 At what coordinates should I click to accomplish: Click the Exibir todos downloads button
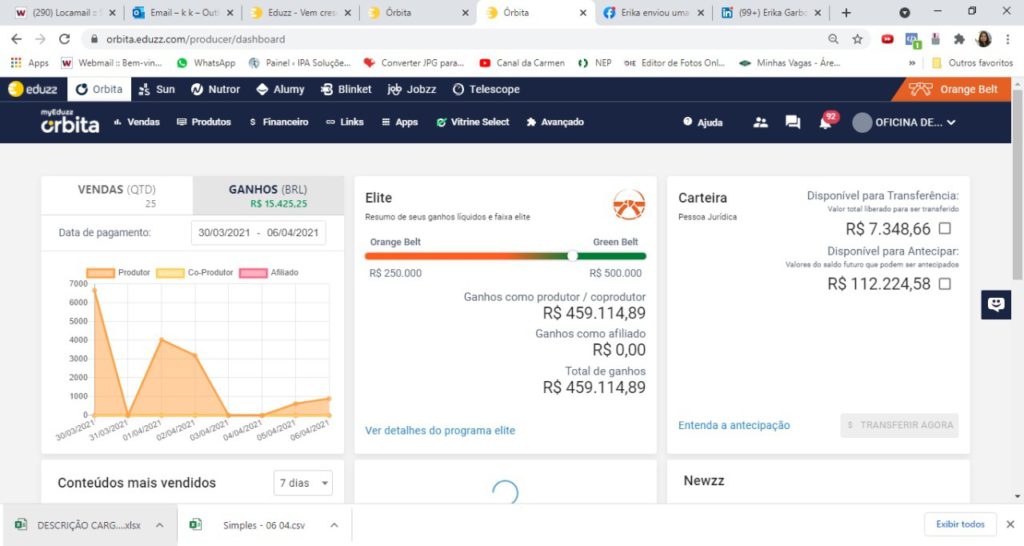(x=960, y=524)
